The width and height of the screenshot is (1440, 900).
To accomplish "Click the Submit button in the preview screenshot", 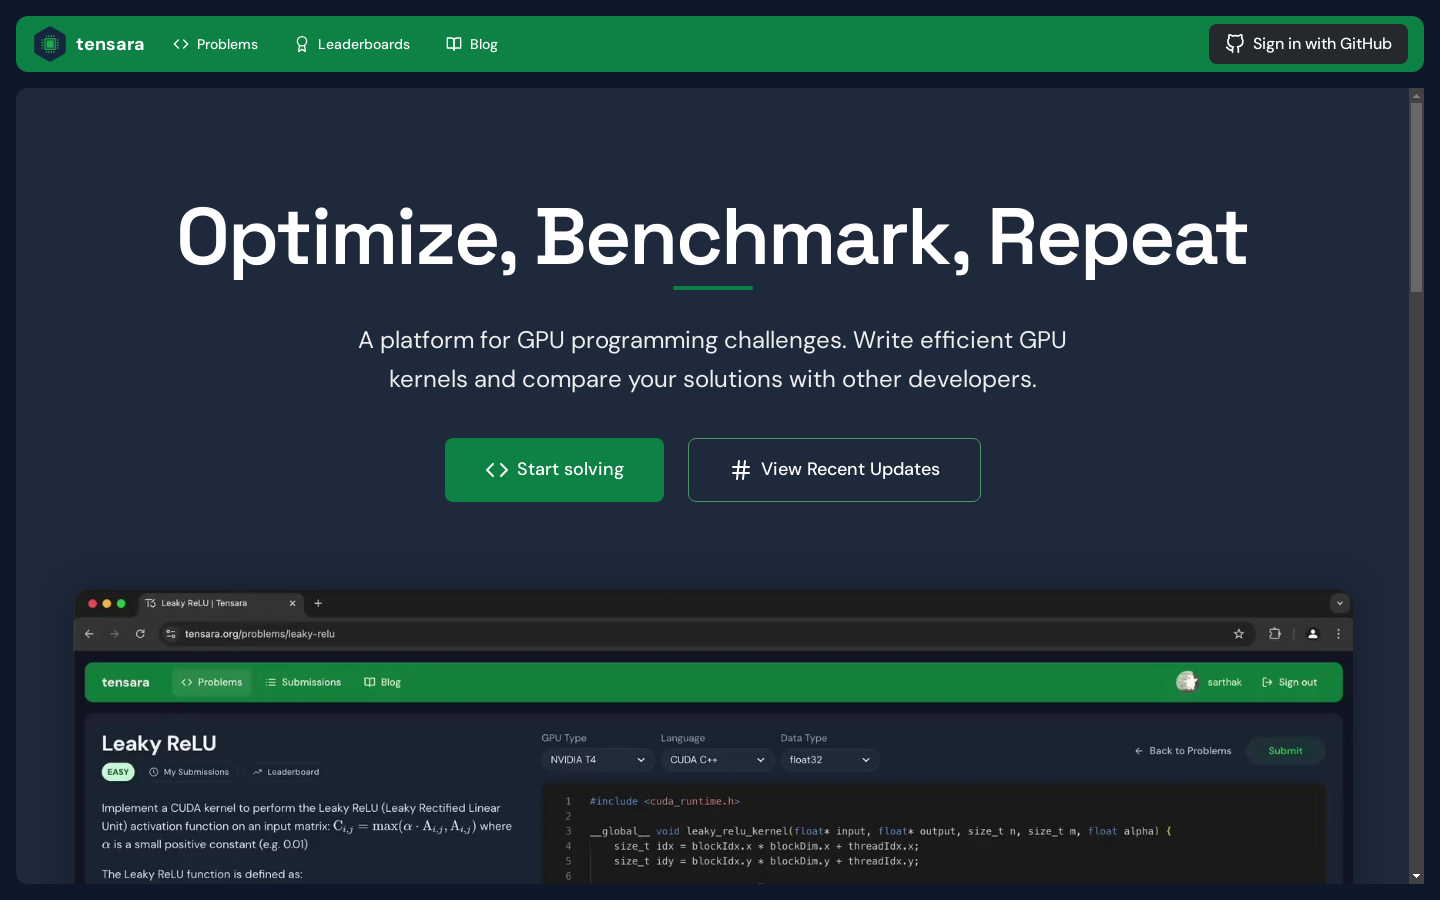I will tap(1286, 751).
